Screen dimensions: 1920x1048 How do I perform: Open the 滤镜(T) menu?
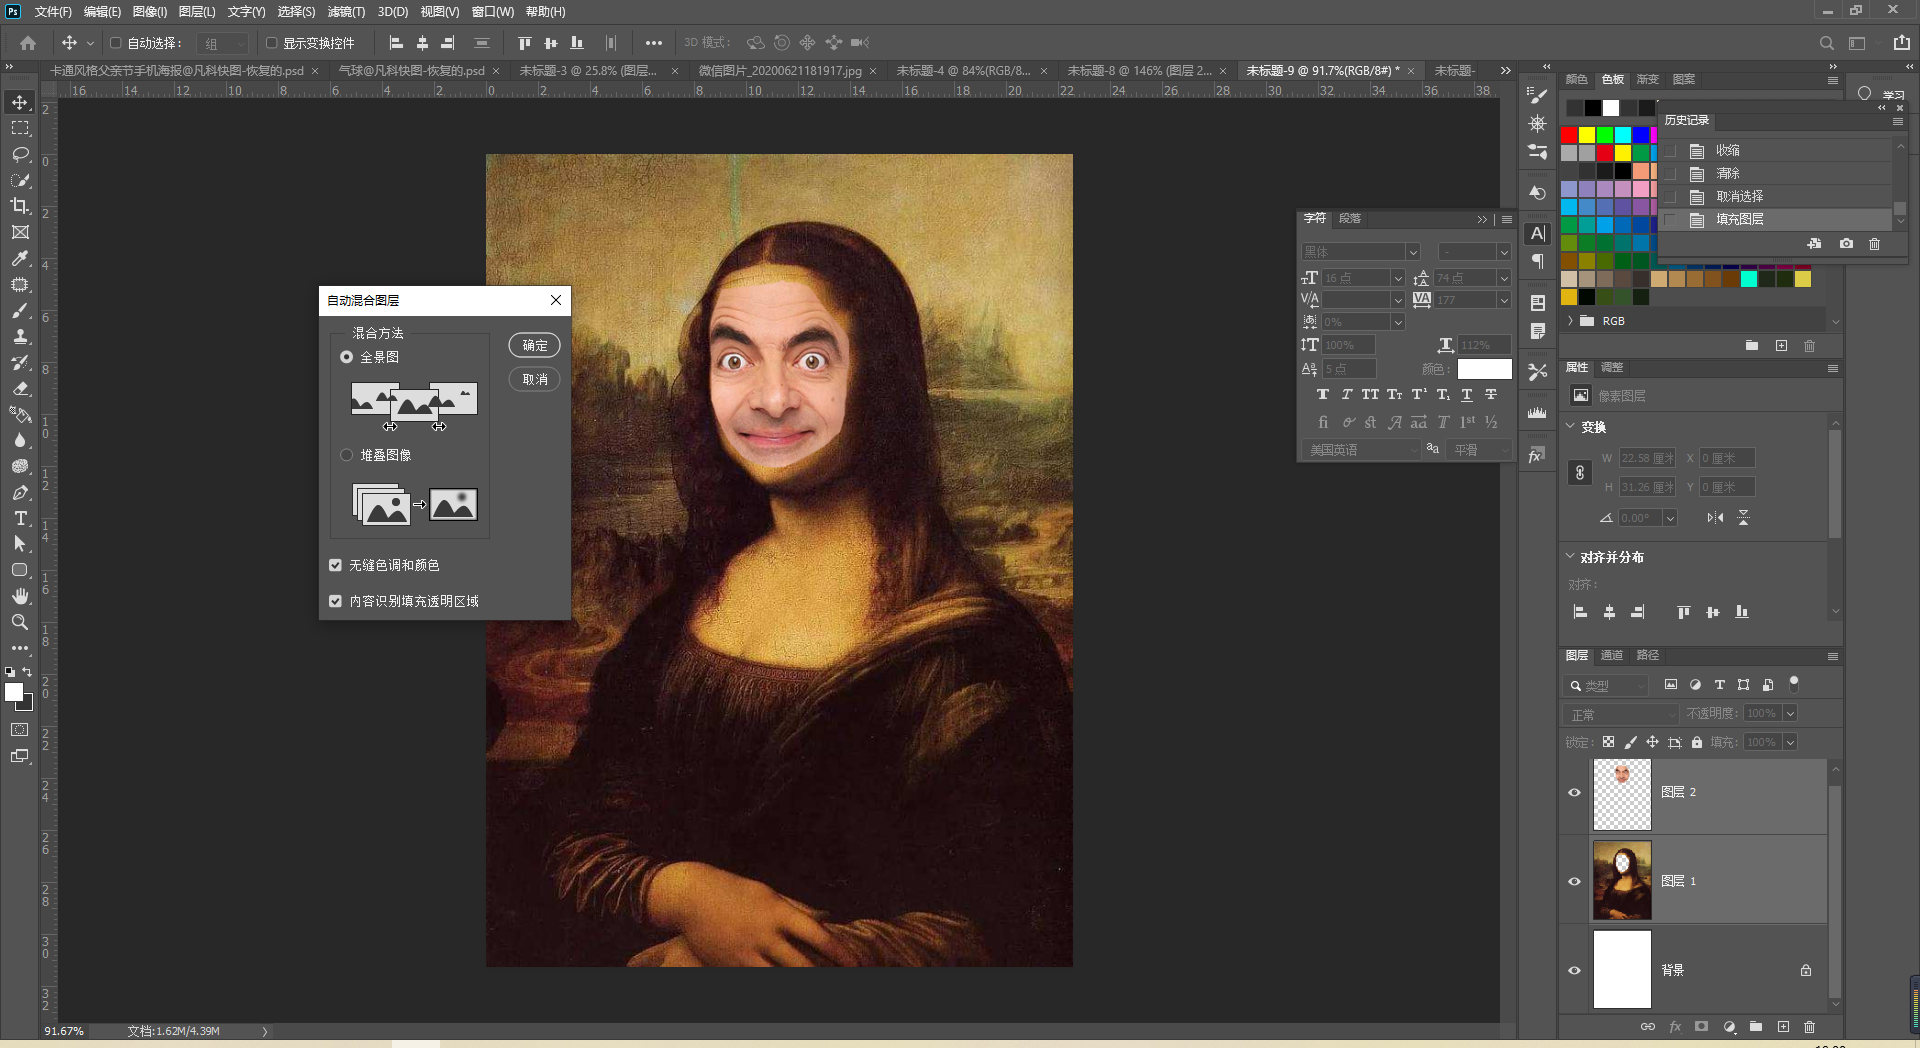pyautogui.click(x=346, y=12)
